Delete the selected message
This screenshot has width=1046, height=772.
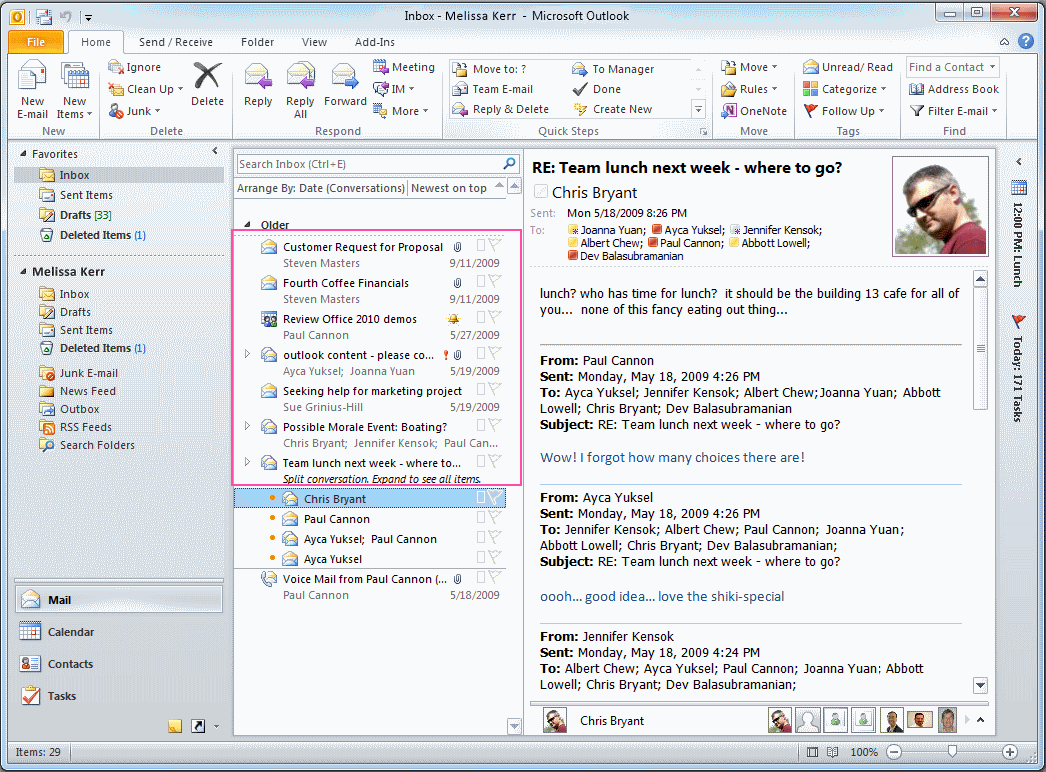tap(207, 83)
